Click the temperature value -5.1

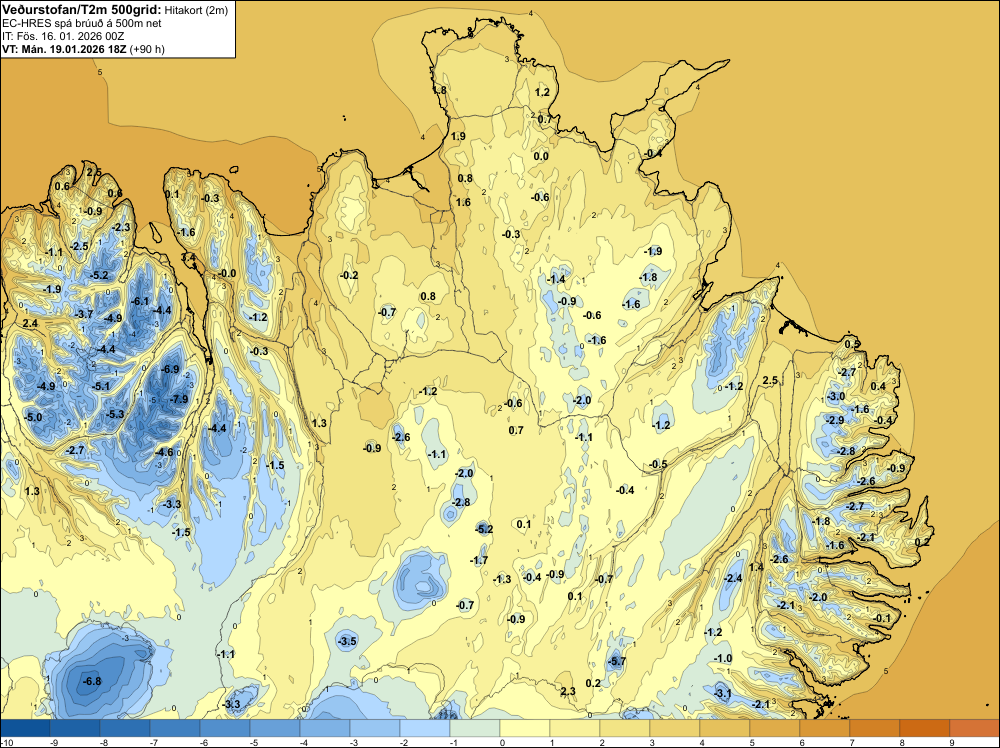(x=101, y=386)
